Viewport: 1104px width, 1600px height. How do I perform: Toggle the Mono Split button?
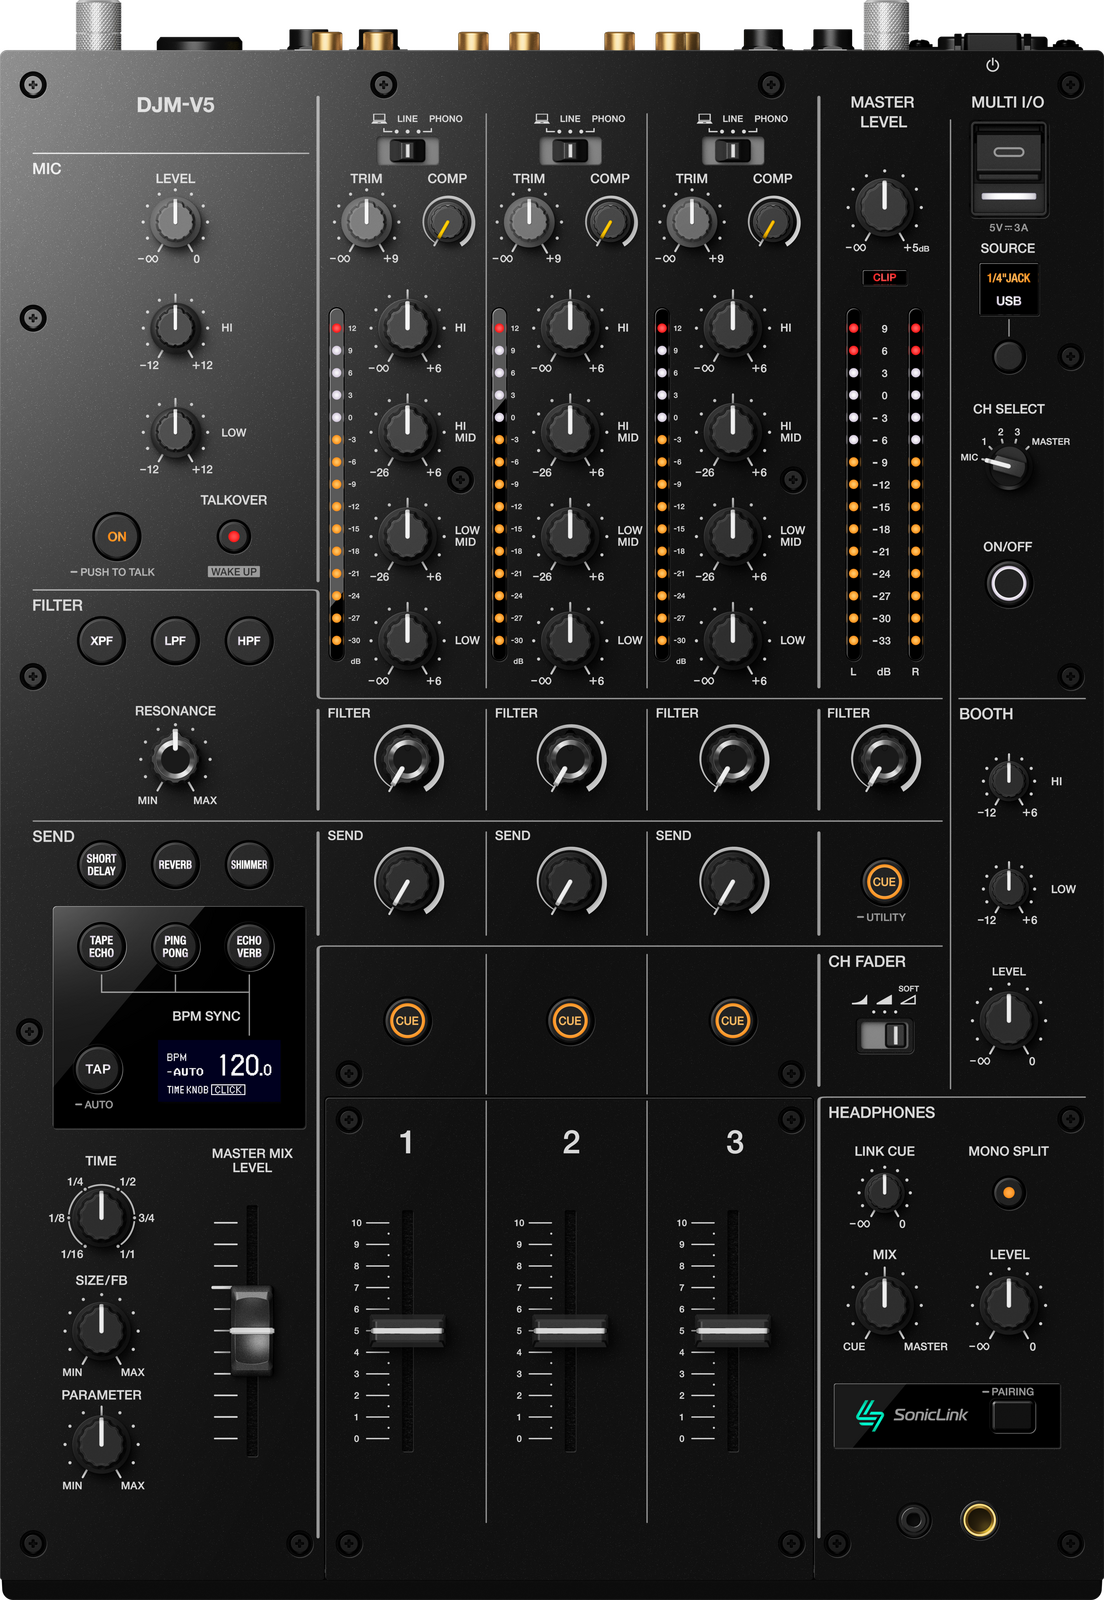point(1008,1192)
